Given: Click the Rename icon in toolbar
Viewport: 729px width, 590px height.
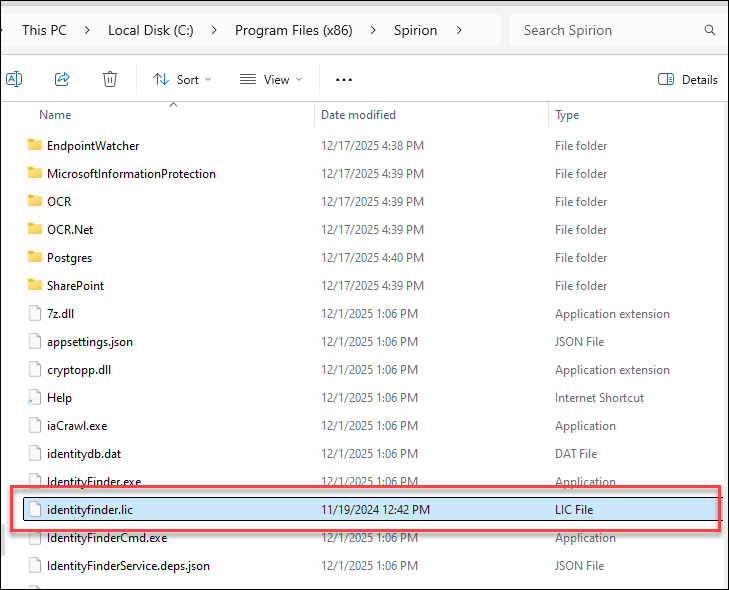Looking at the screenshot, I should point(14,79).
